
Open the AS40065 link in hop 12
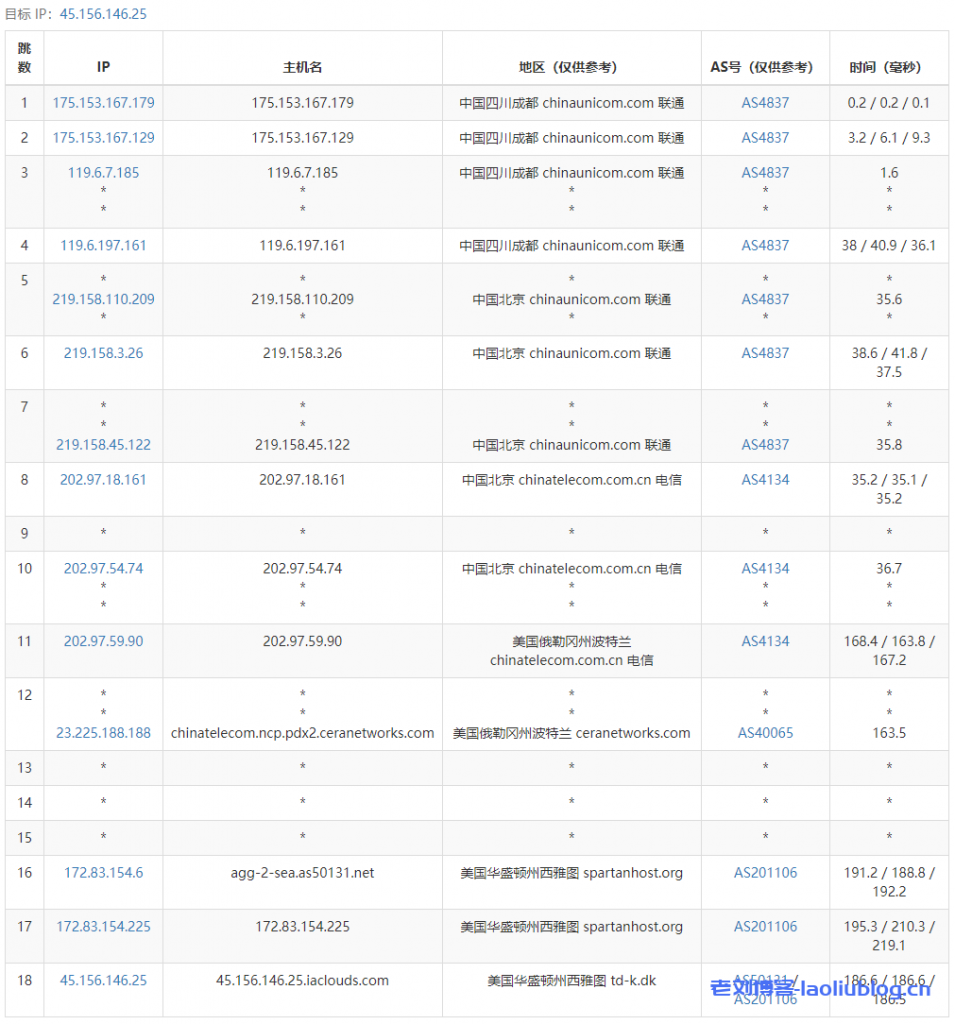pyautogui.click(x=765, y=733)
